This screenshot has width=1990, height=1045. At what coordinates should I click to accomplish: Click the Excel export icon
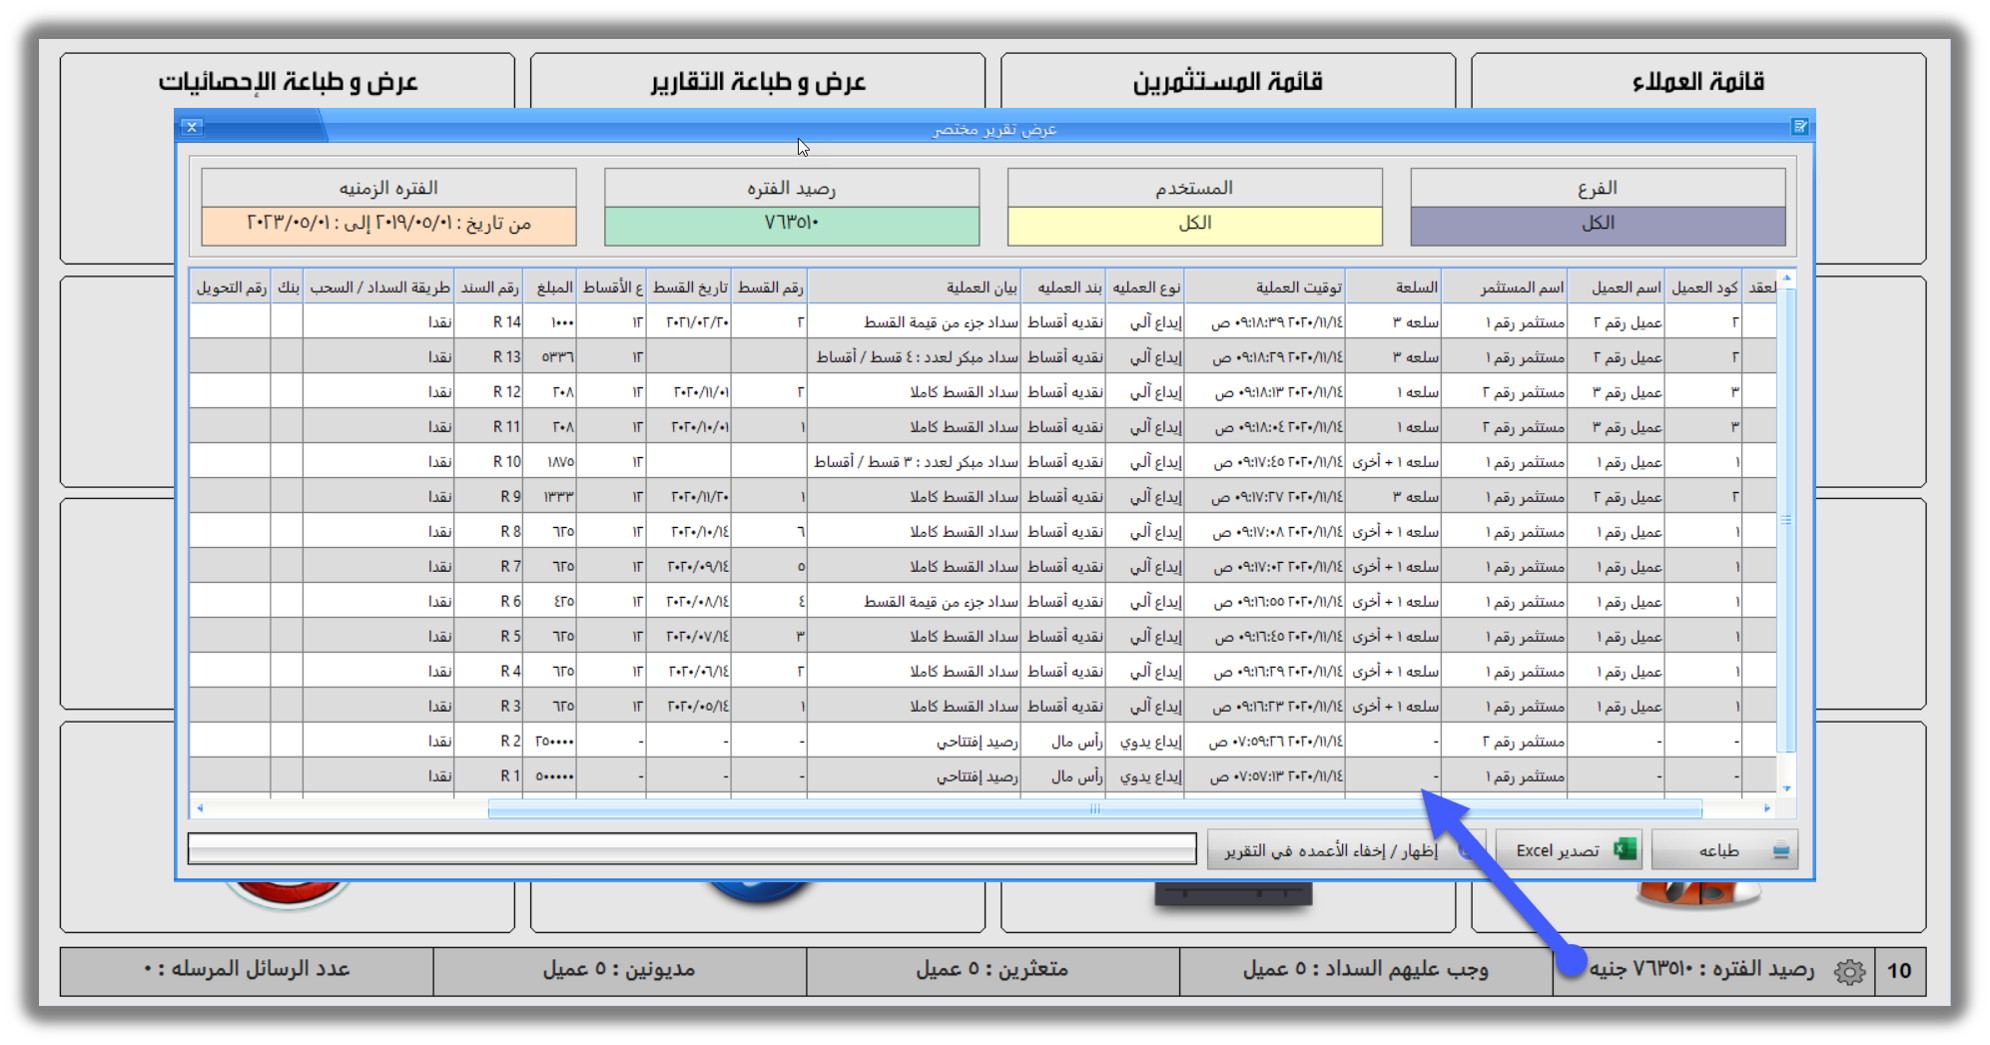coord(1624,850)
